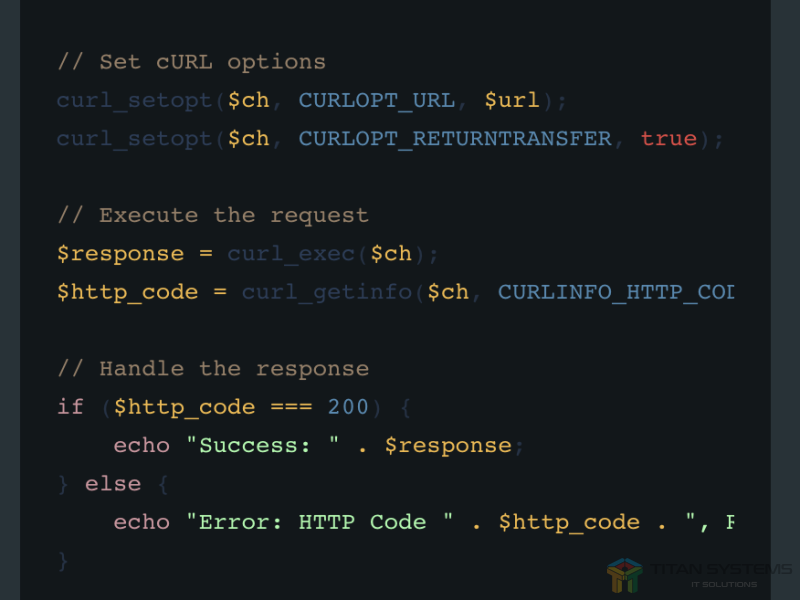Click the red "true" keyword
The image size is (800, 600).
pos(669,138)
